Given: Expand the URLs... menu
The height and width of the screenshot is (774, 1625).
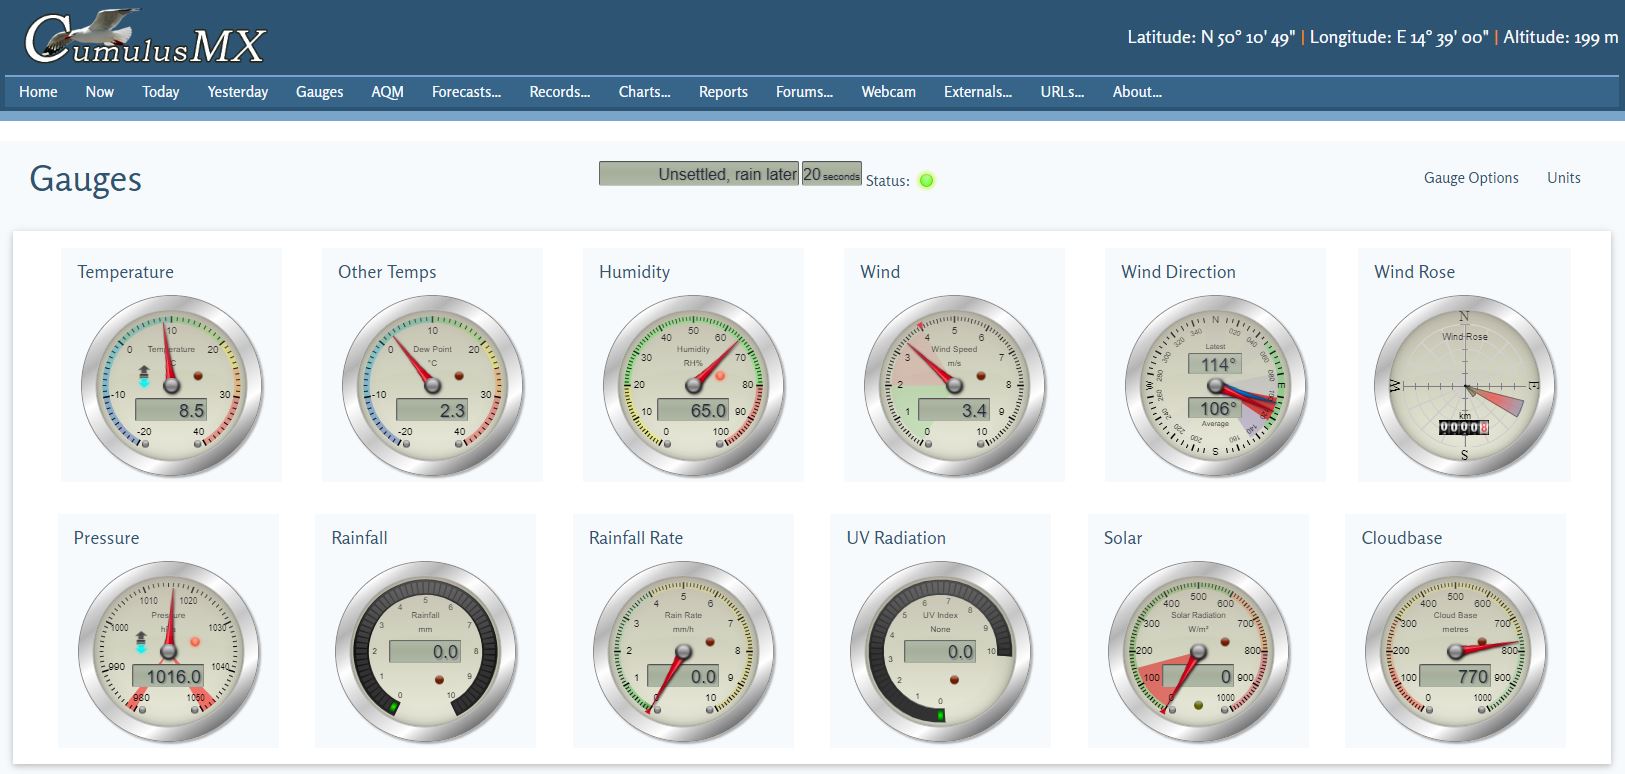Looking at the screenshot, I should coord(1063,91).
